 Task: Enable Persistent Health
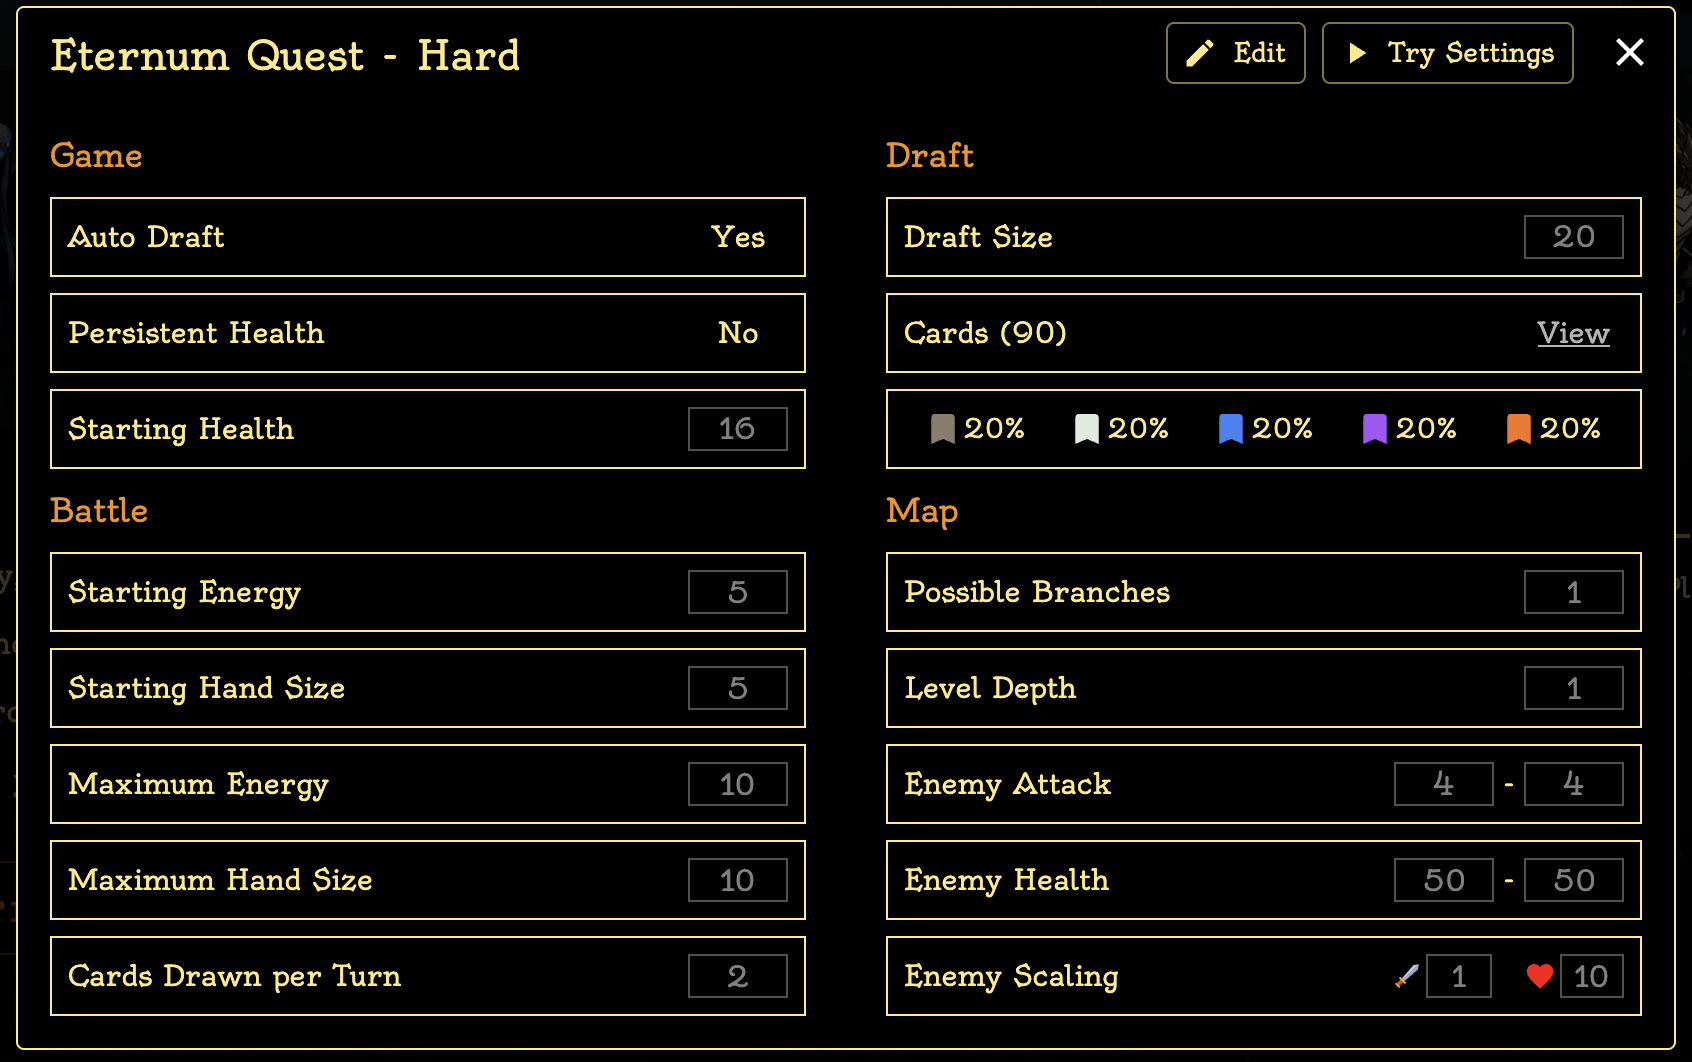(738, 333)
